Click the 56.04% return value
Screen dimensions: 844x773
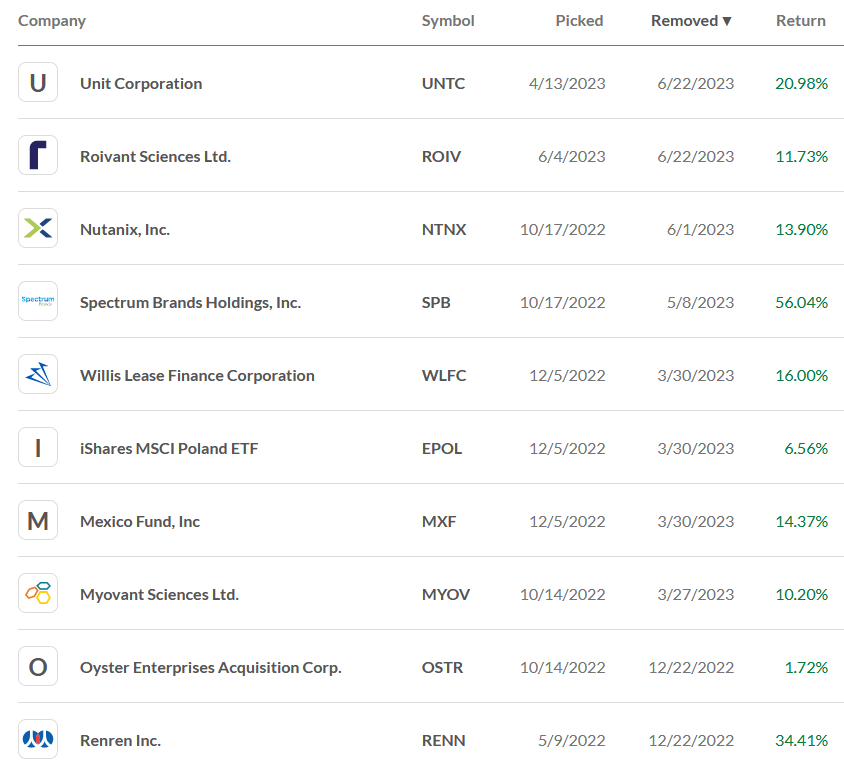click(x=801, y=302)
